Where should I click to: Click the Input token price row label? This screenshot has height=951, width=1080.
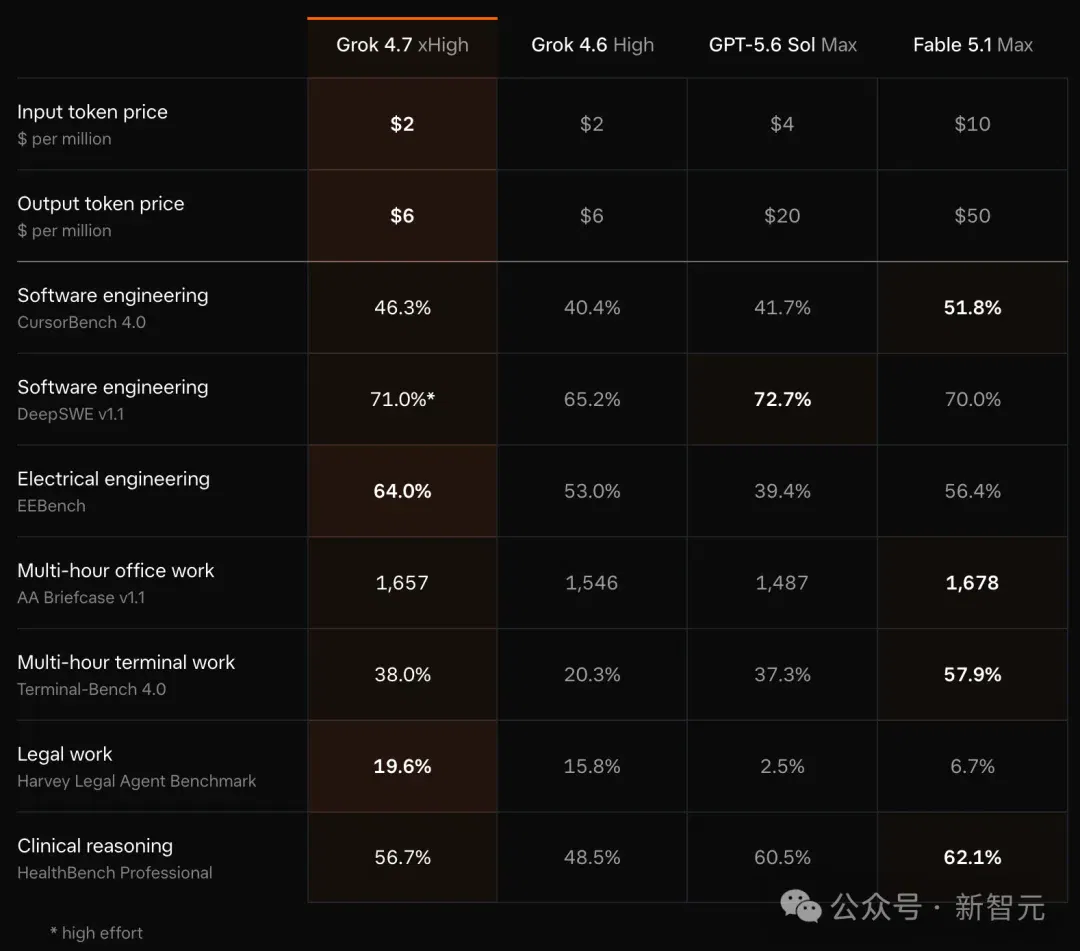pyautogui.click(x=92, y=112)
